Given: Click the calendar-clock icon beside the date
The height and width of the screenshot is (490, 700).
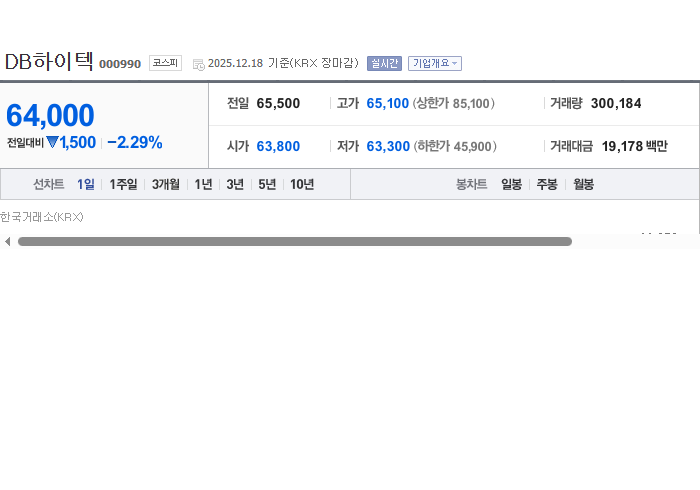Looking at the screenshot, I should click(x=199, y=65).
